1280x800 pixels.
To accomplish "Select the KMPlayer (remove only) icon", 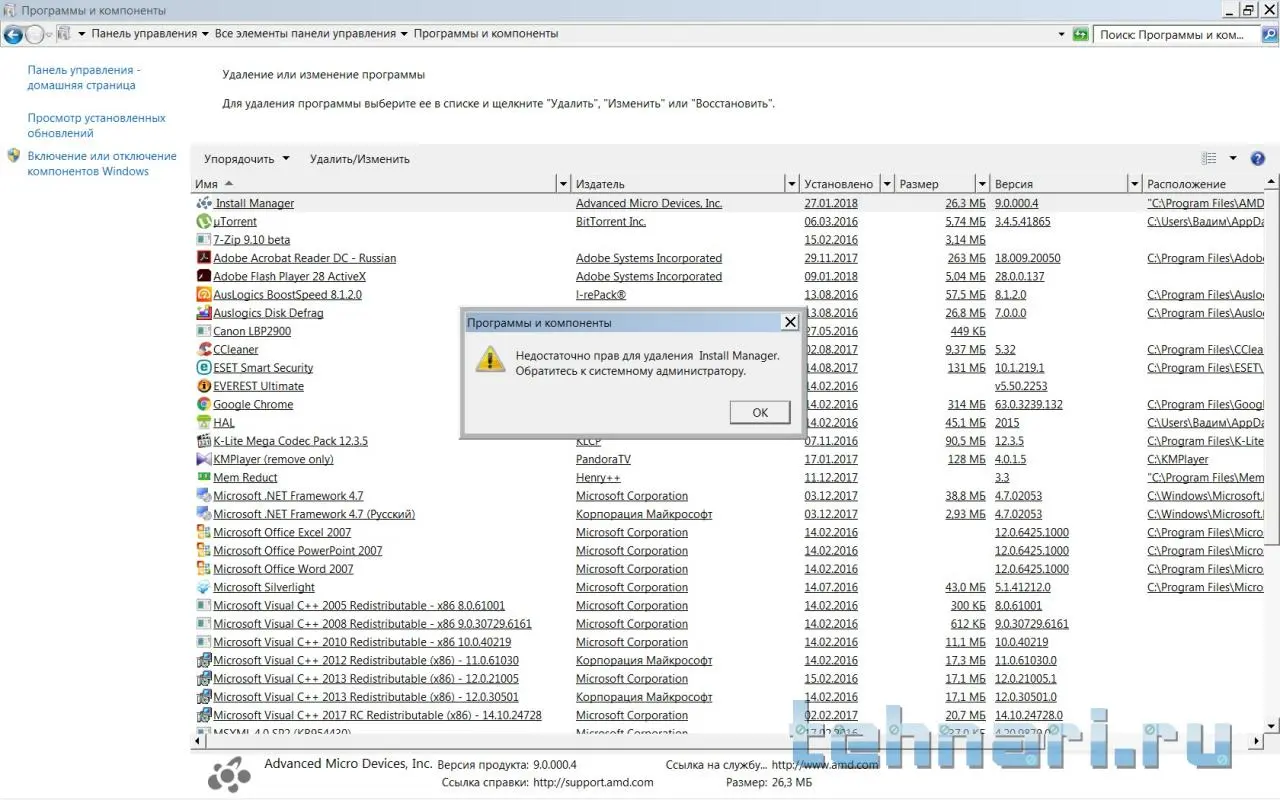I will pyautogui.click(x=204, y=459).
